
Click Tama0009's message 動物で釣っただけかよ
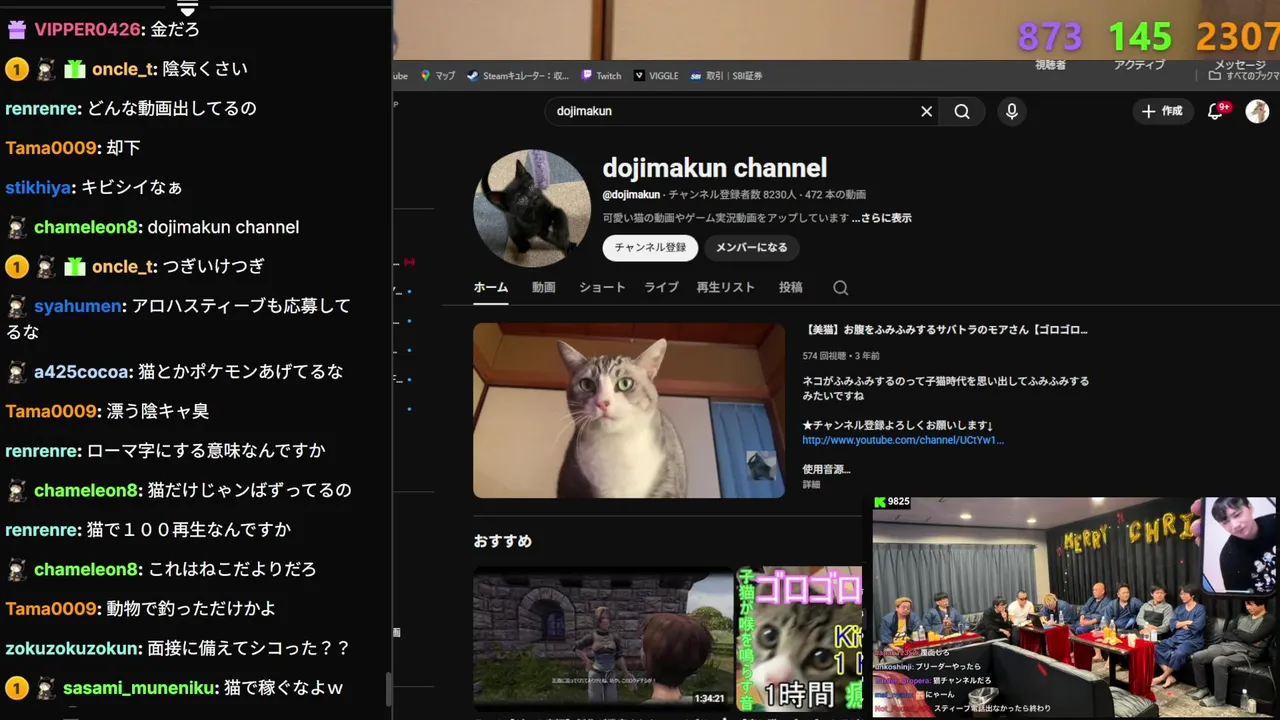(191, 609)
